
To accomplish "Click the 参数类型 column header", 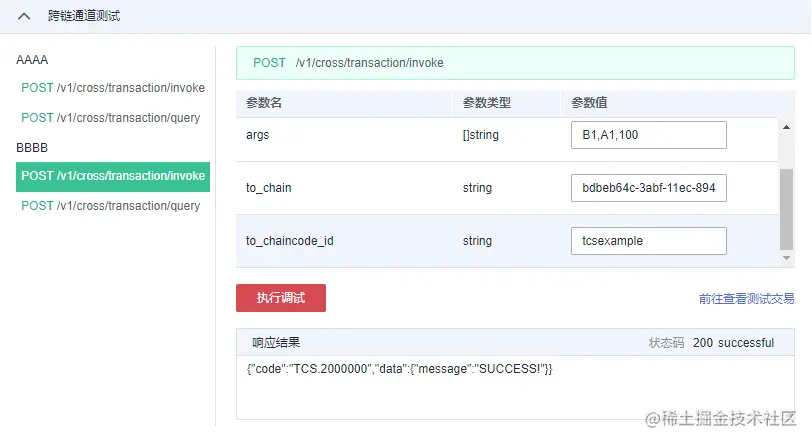I will [486, 103].
